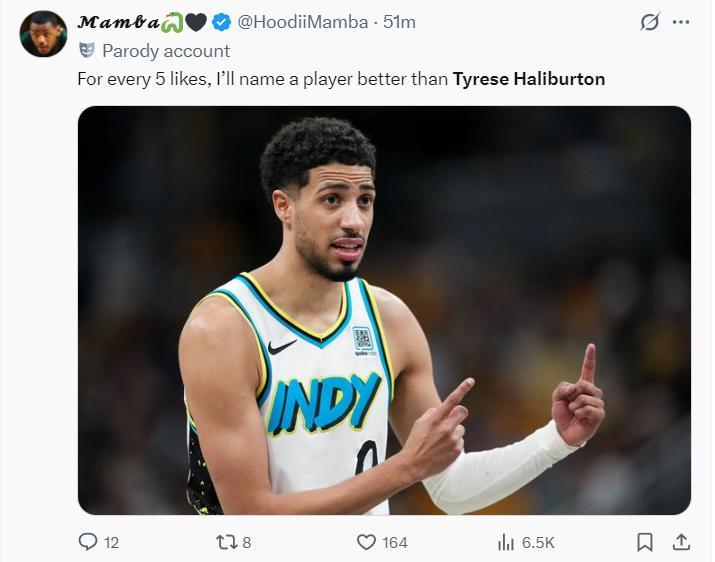Image resolution: width=715 pixels, height=562 pixels.
Task: Click the reply speech bubble icon
Action: (x=88, y=542)
